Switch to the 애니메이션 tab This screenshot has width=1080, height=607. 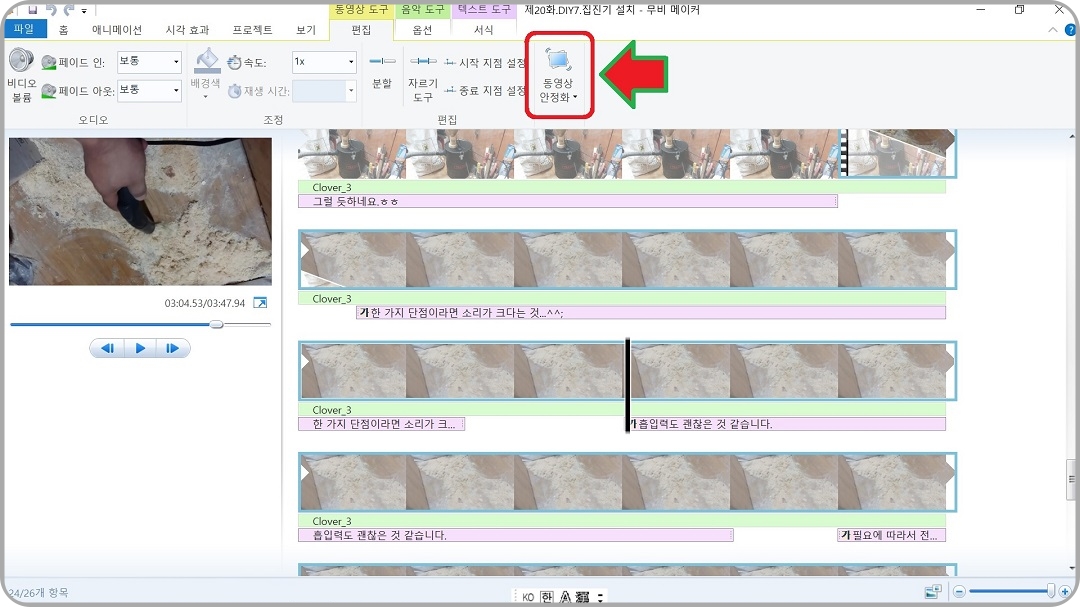point(117,30)
